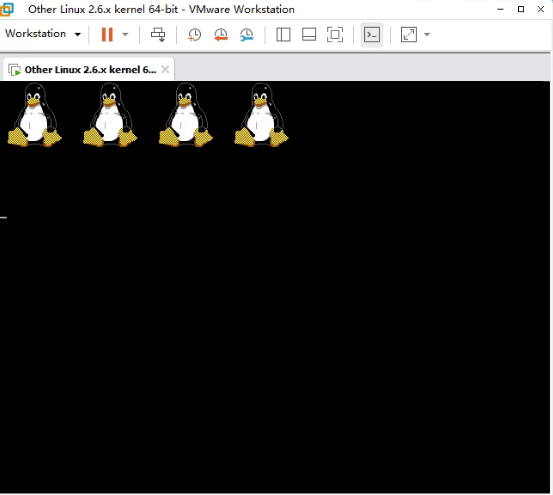The height and width of the screenshot is (495, 553).
Task: Maximize the VMware Workstation window
Action: (521, 9)
